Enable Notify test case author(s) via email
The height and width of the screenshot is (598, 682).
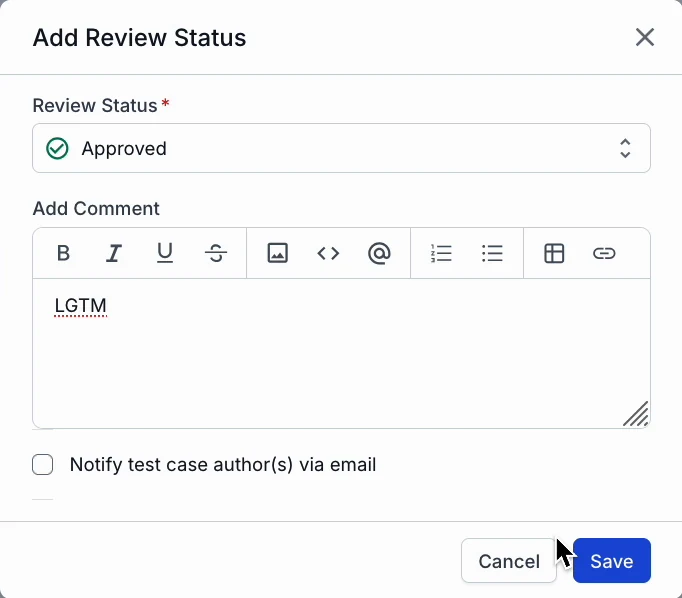(43, 464)
